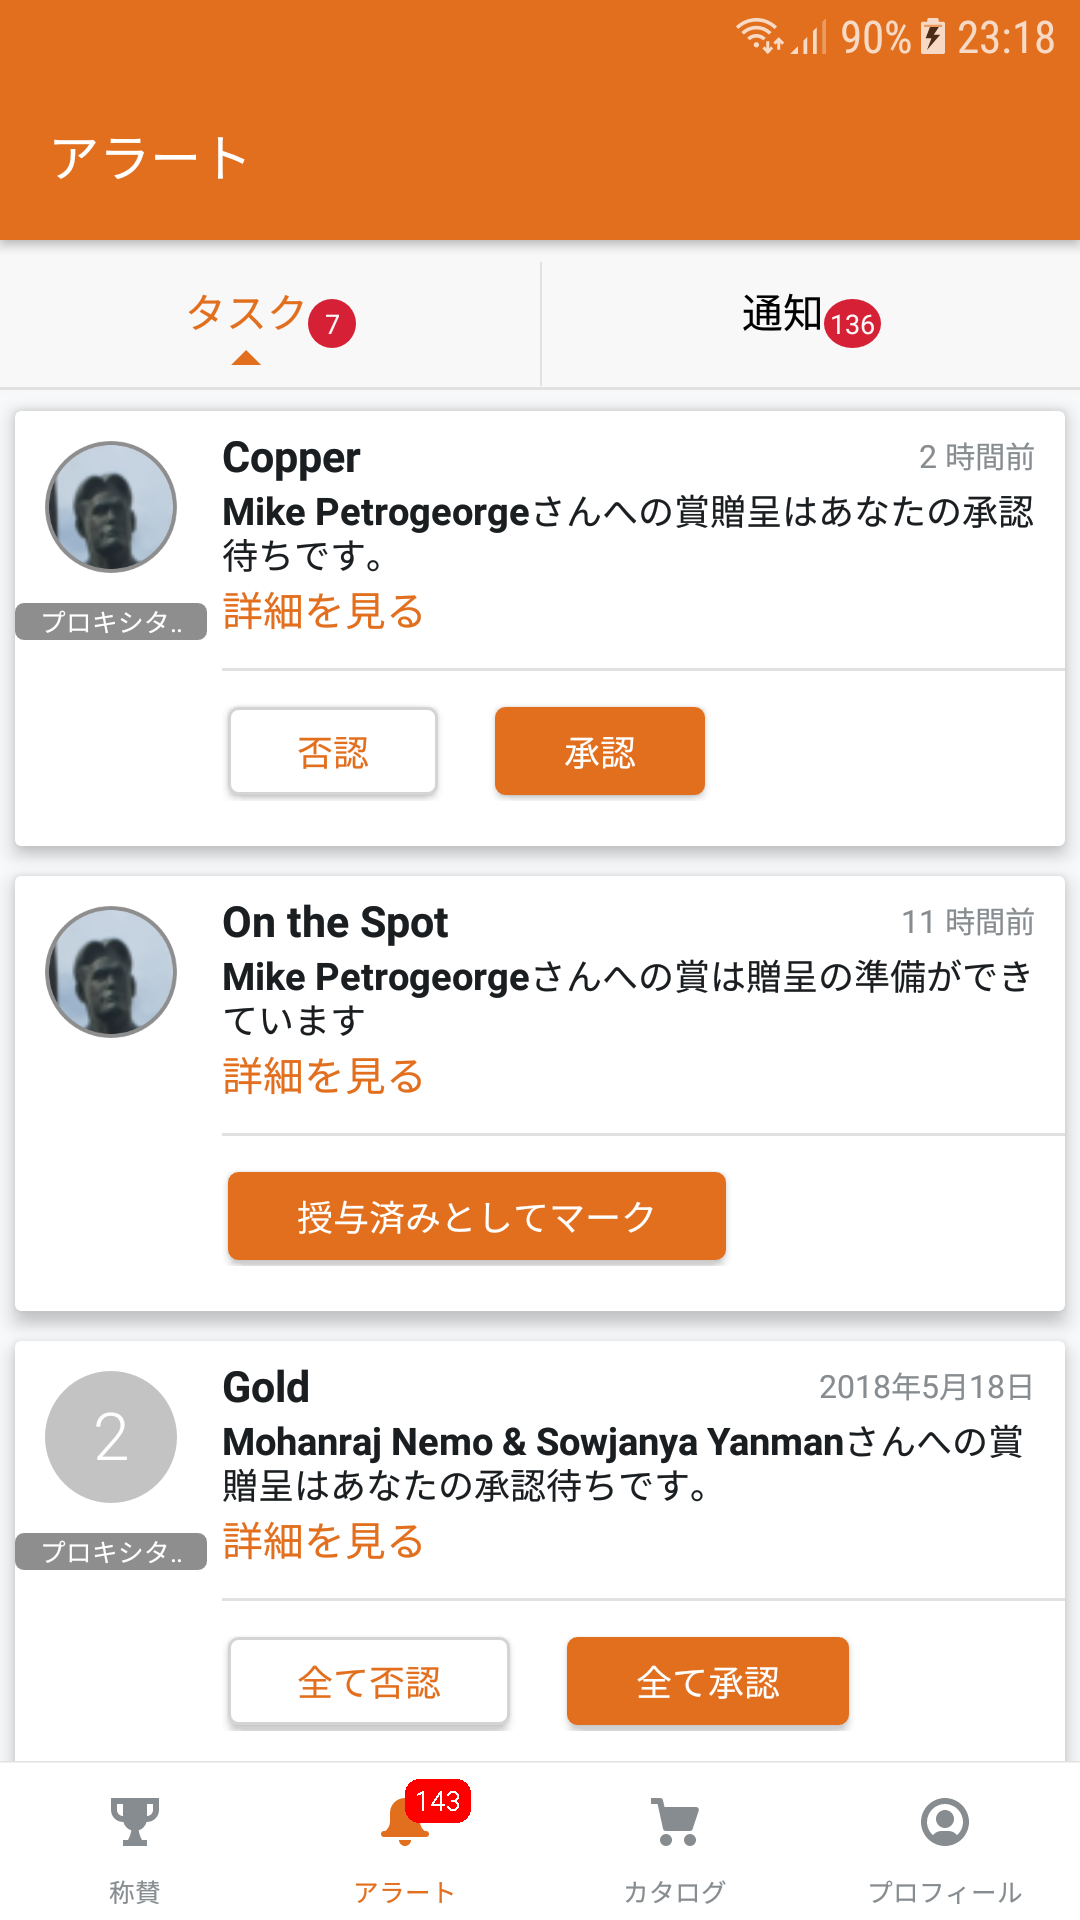
Task: Tap the red 7 badge on タスク
Action: 332,323
